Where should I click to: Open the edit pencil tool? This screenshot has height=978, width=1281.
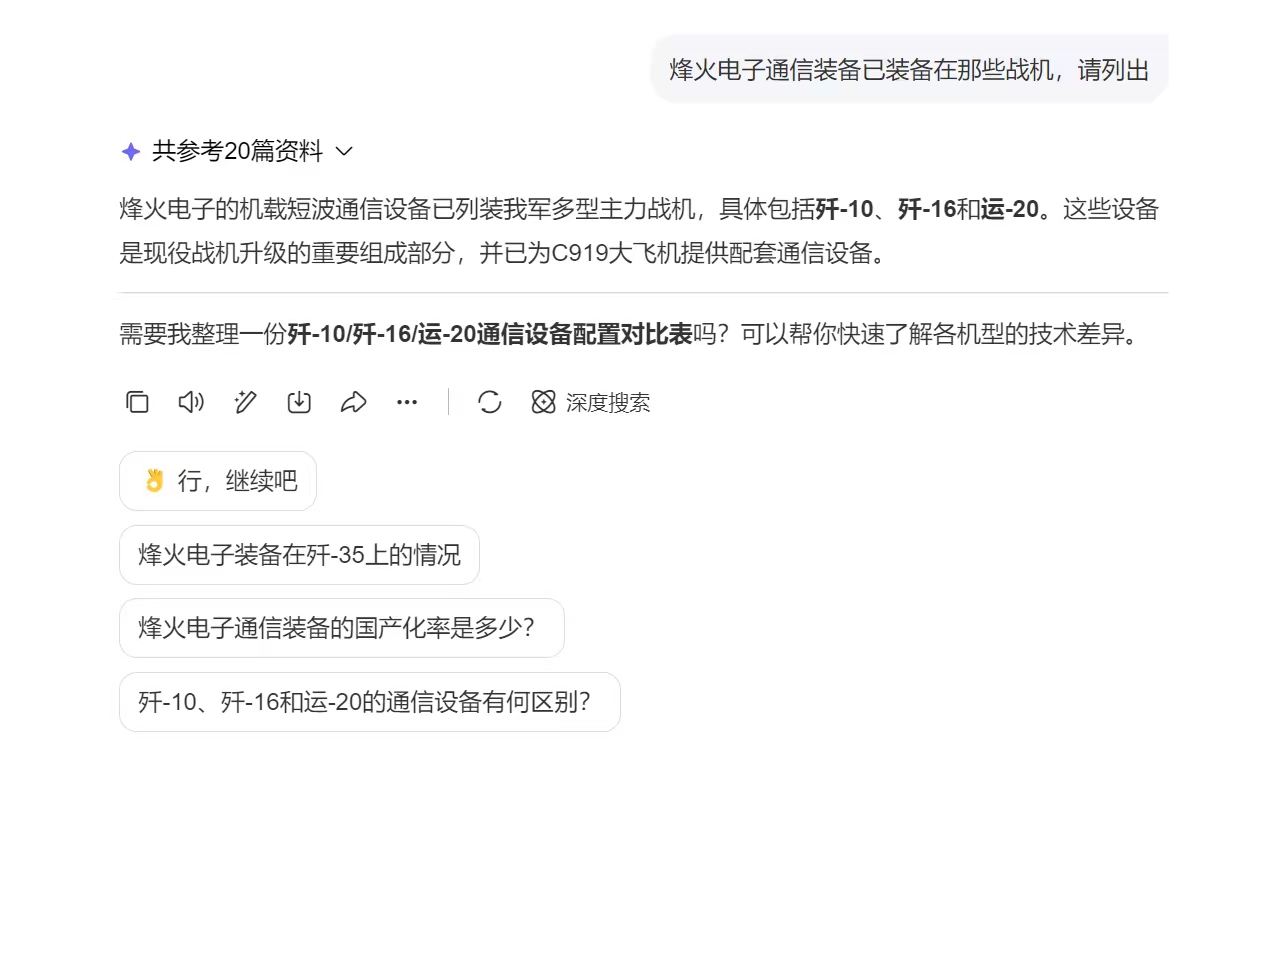245,402
